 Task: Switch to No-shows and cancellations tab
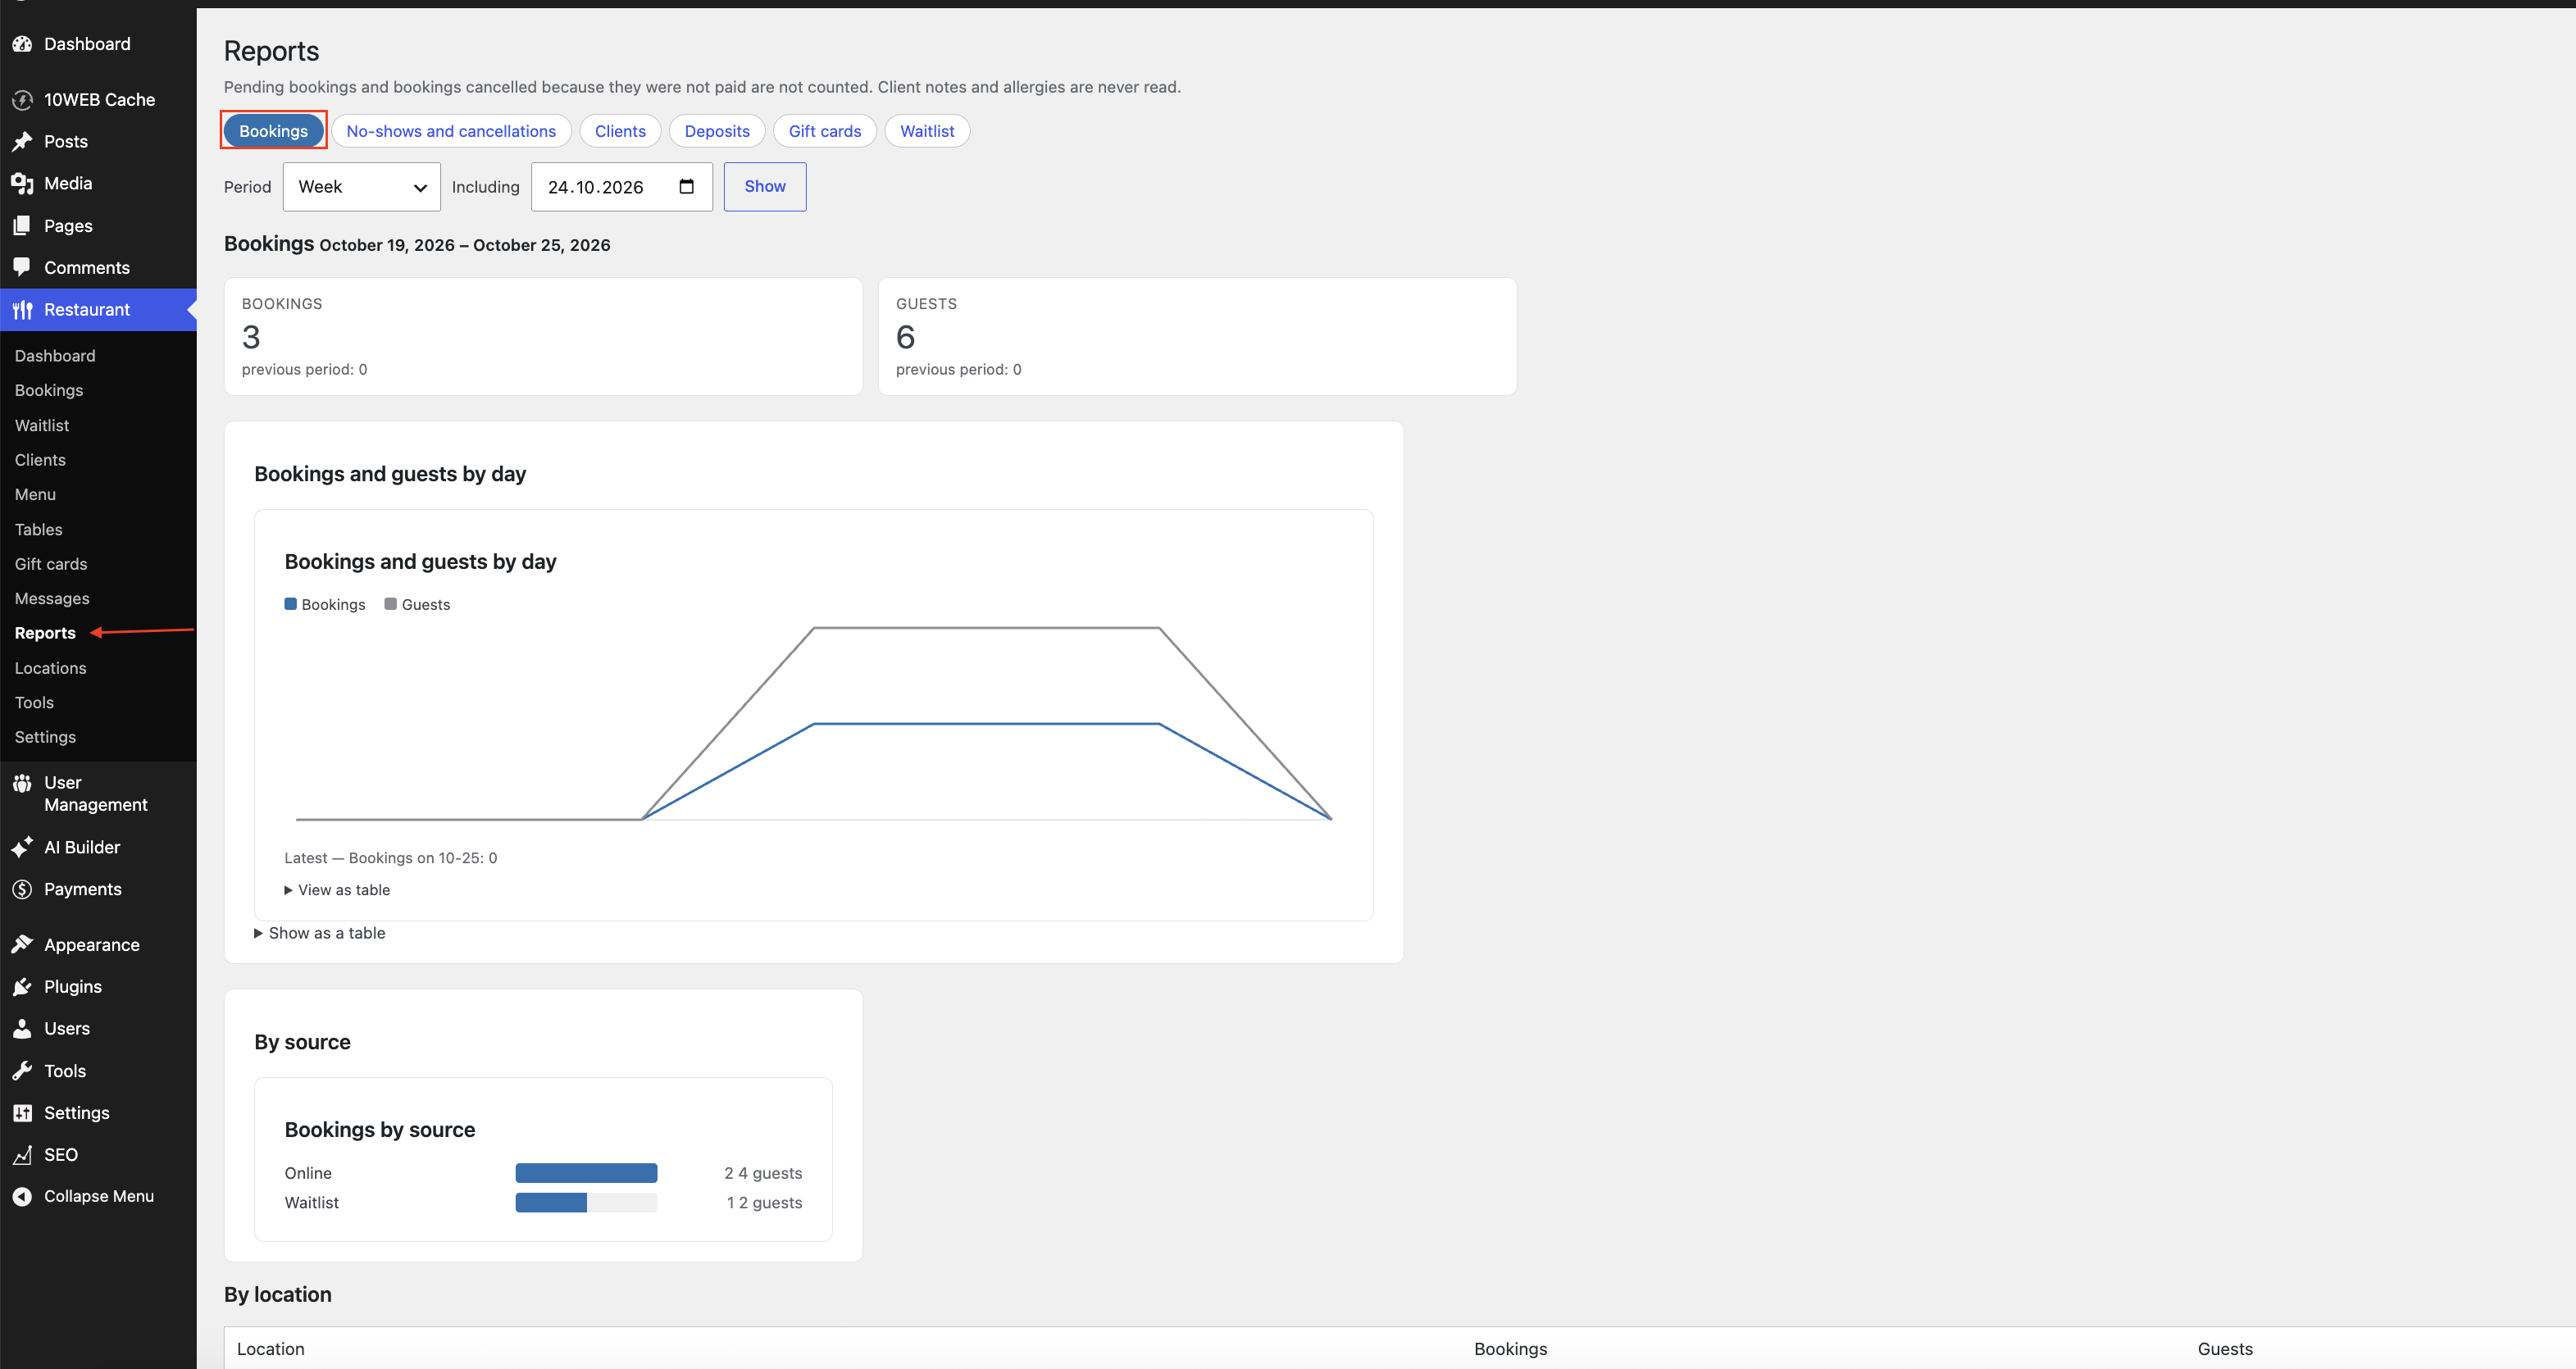[x=451, y=131]
